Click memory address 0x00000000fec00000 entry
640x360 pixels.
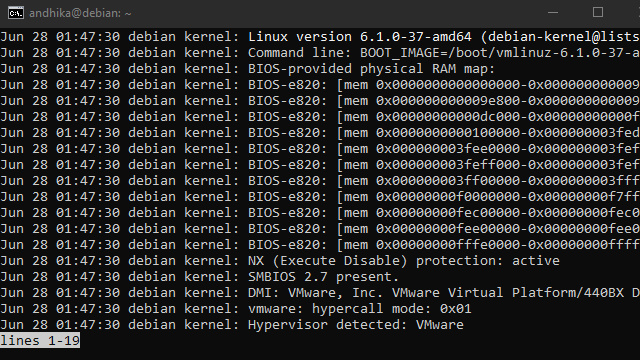tap(448, 213)
